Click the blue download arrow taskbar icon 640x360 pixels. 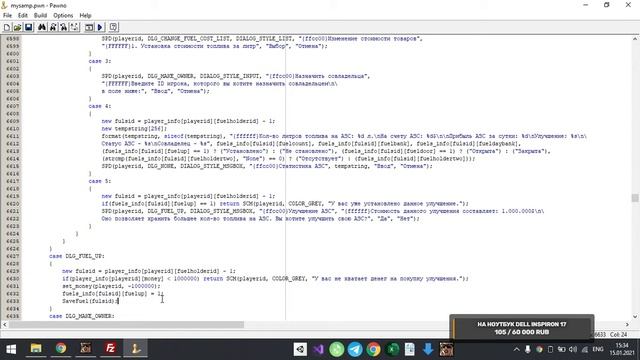pos(428,349)
